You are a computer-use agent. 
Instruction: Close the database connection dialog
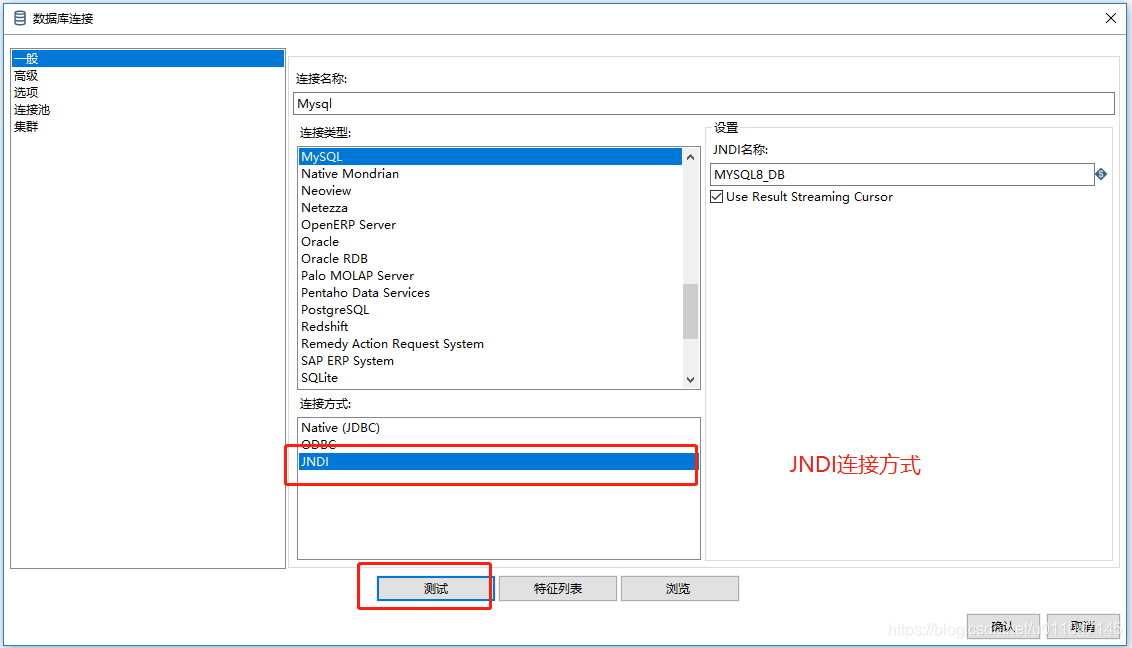[x=1110, y=18]
